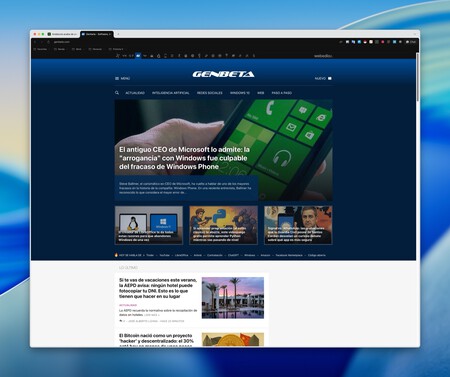This screenshot has height=377, width=450.
Task: Open the hamburger MENU icon
Action: (x=117, y=78)
